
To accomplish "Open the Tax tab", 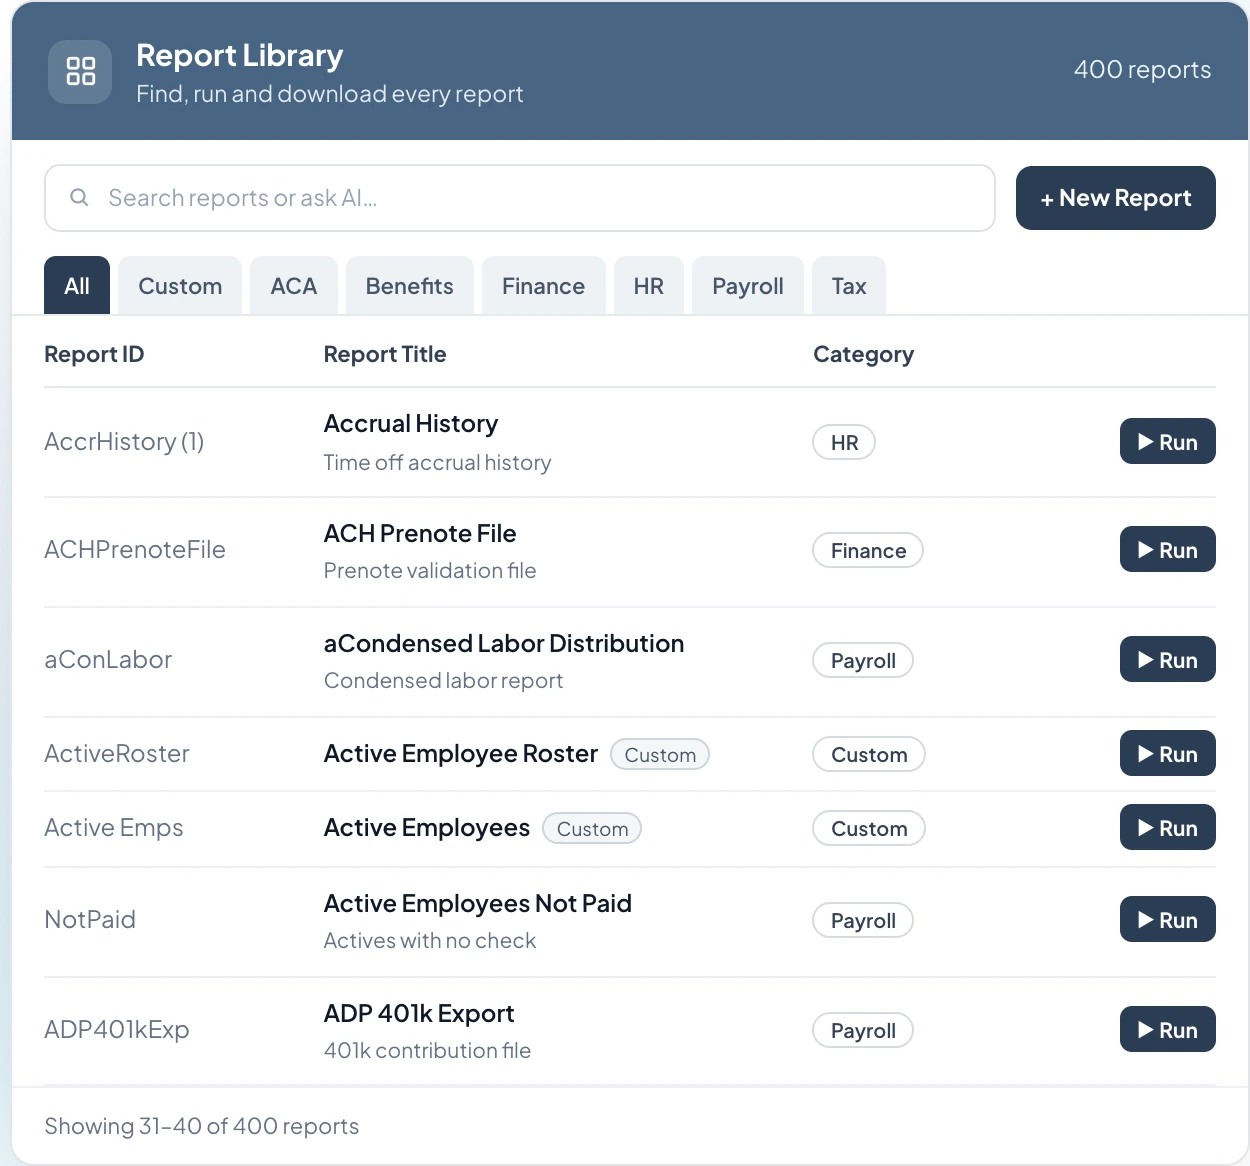I will tap(849, 286).
